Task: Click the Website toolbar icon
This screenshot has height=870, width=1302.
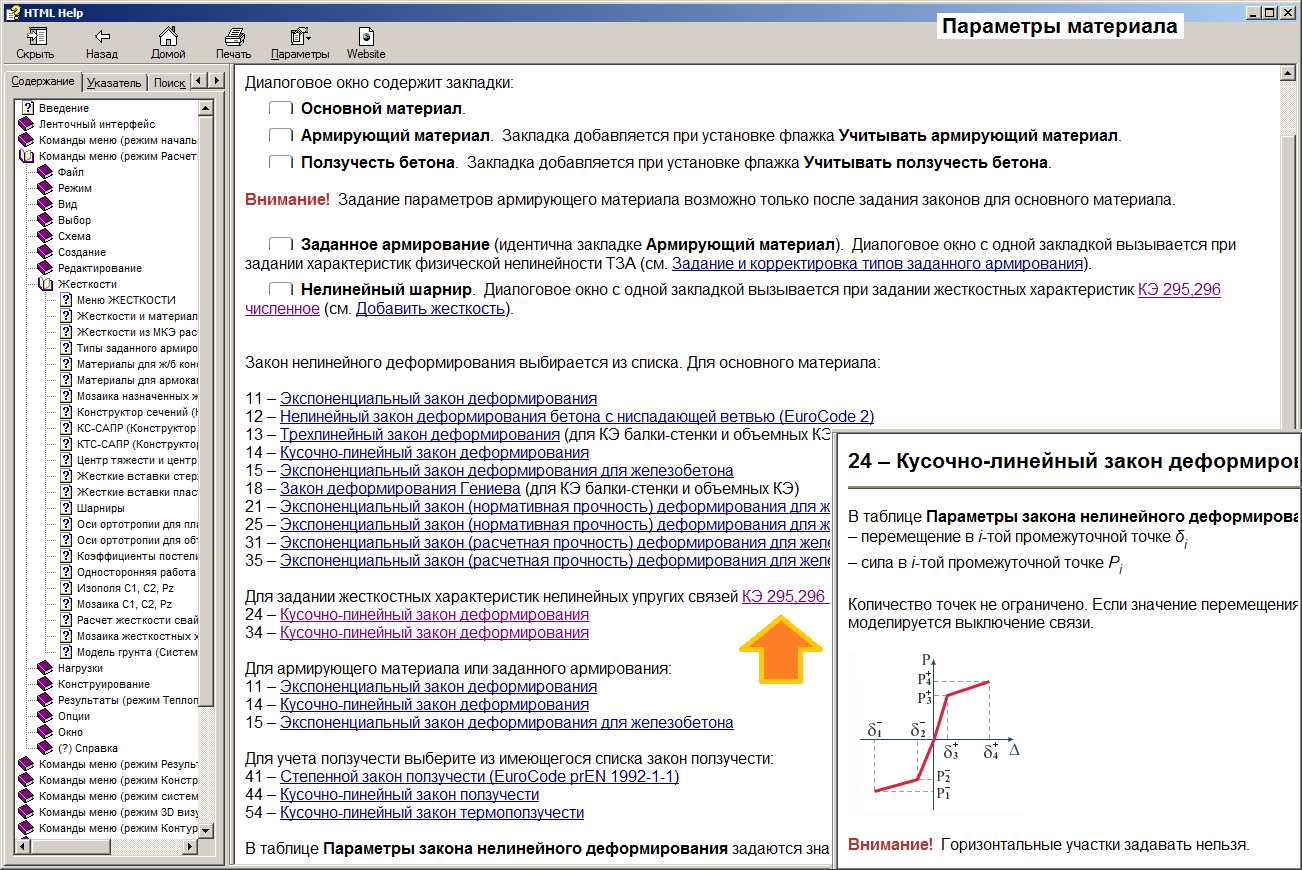Action: (366, 43)
